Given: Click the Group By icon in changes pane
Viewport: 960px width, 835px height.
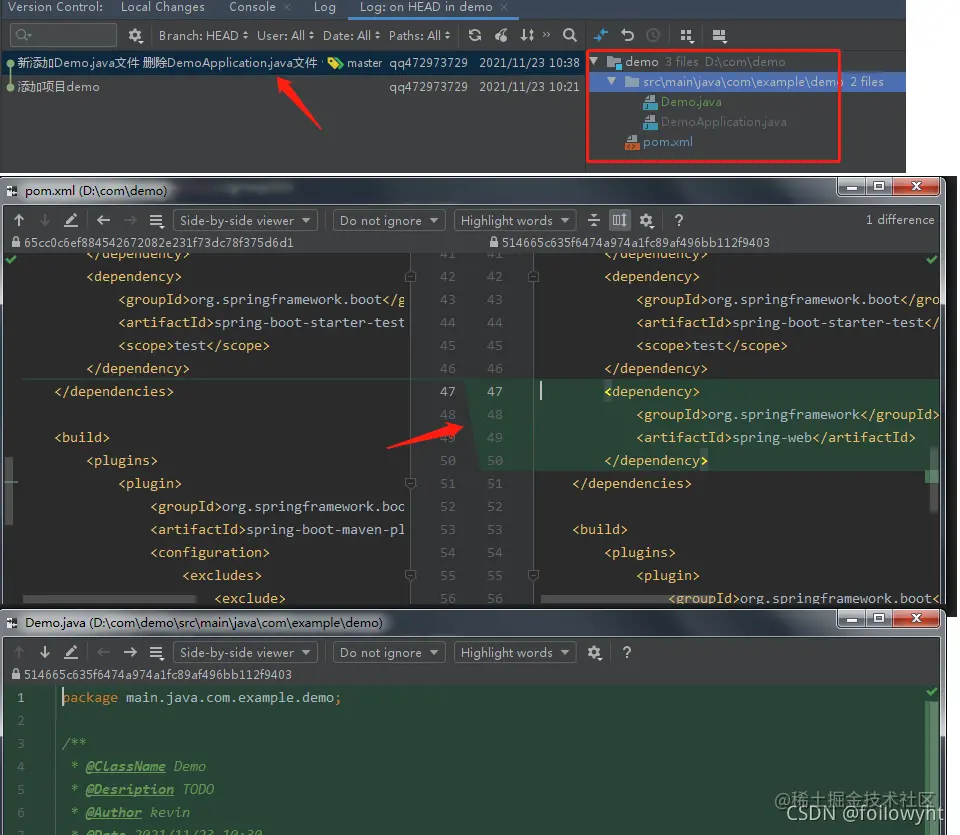Looking at the screenshot, I should click(687, 36).
